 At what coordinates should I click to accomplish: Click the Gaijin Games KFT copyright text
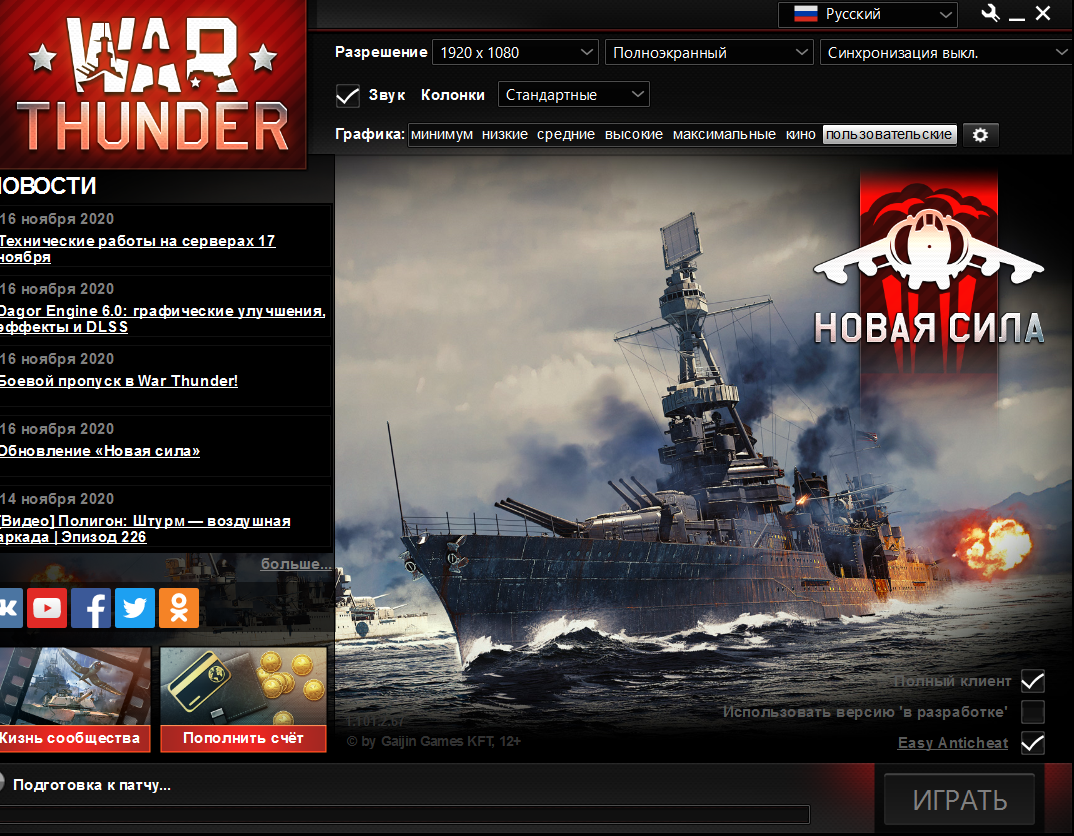tap(434, 741)
